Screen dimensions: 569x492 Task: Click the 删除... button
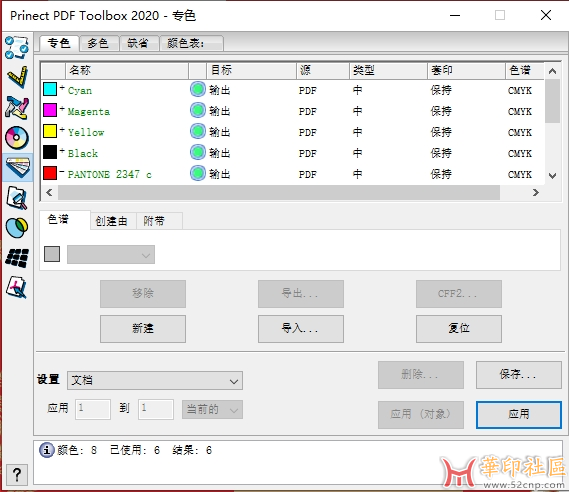tap(421, 375)
